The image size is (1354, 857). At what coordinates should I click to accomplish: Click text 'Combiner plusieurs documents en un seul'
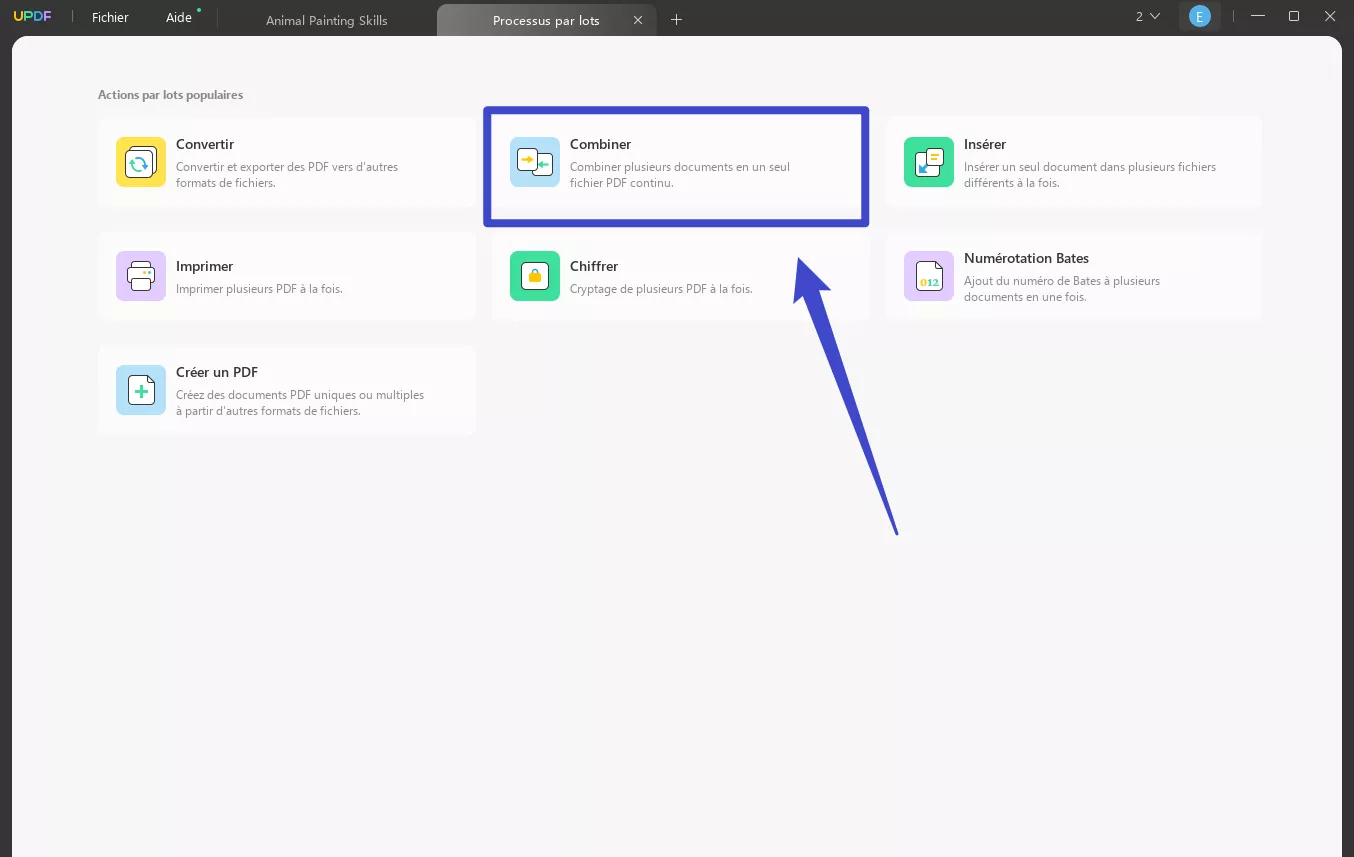point(680,167)
